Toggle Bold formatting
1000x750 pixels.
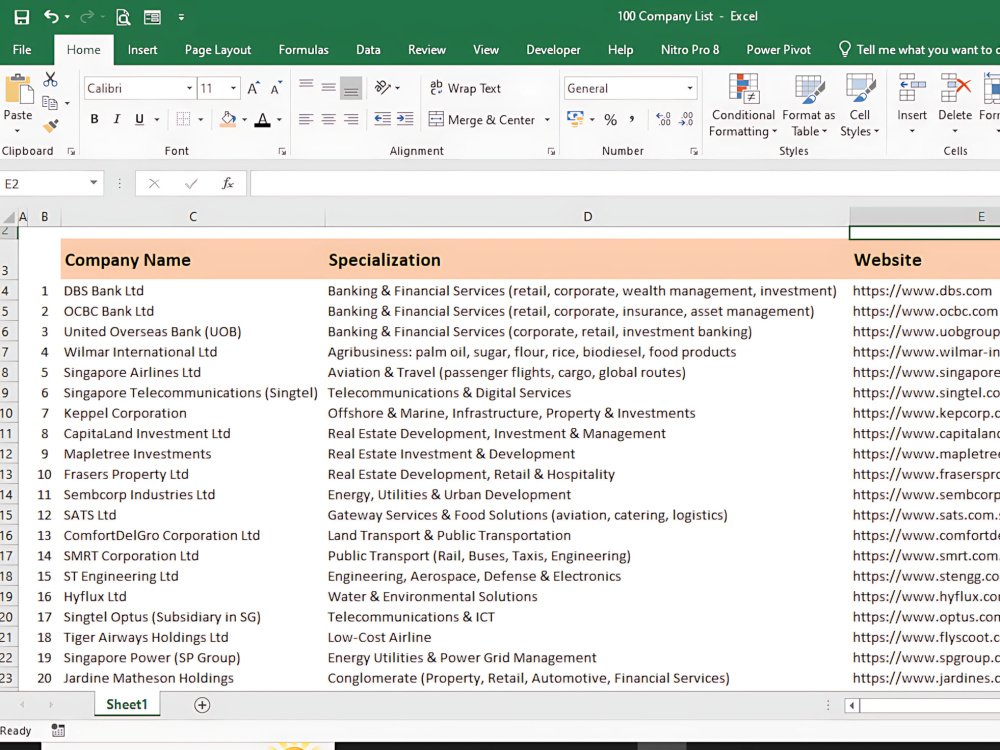[94, 119]
